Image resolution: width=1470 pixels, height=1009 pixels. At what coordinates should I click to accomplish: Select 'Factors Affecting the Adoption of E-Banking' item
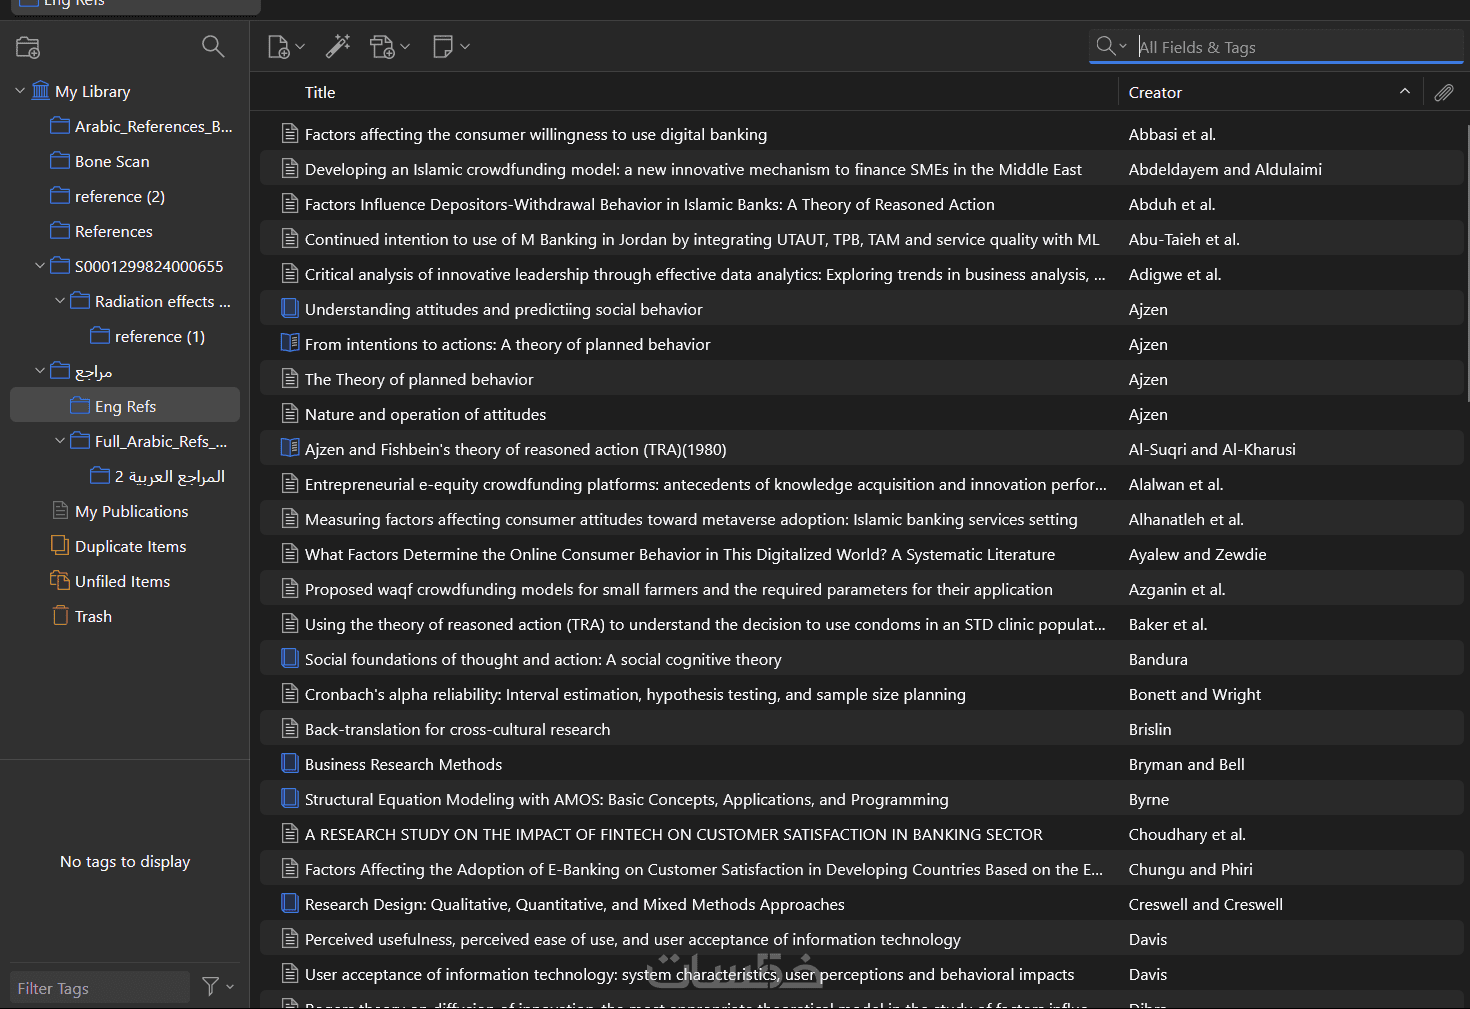pos(862,869)
